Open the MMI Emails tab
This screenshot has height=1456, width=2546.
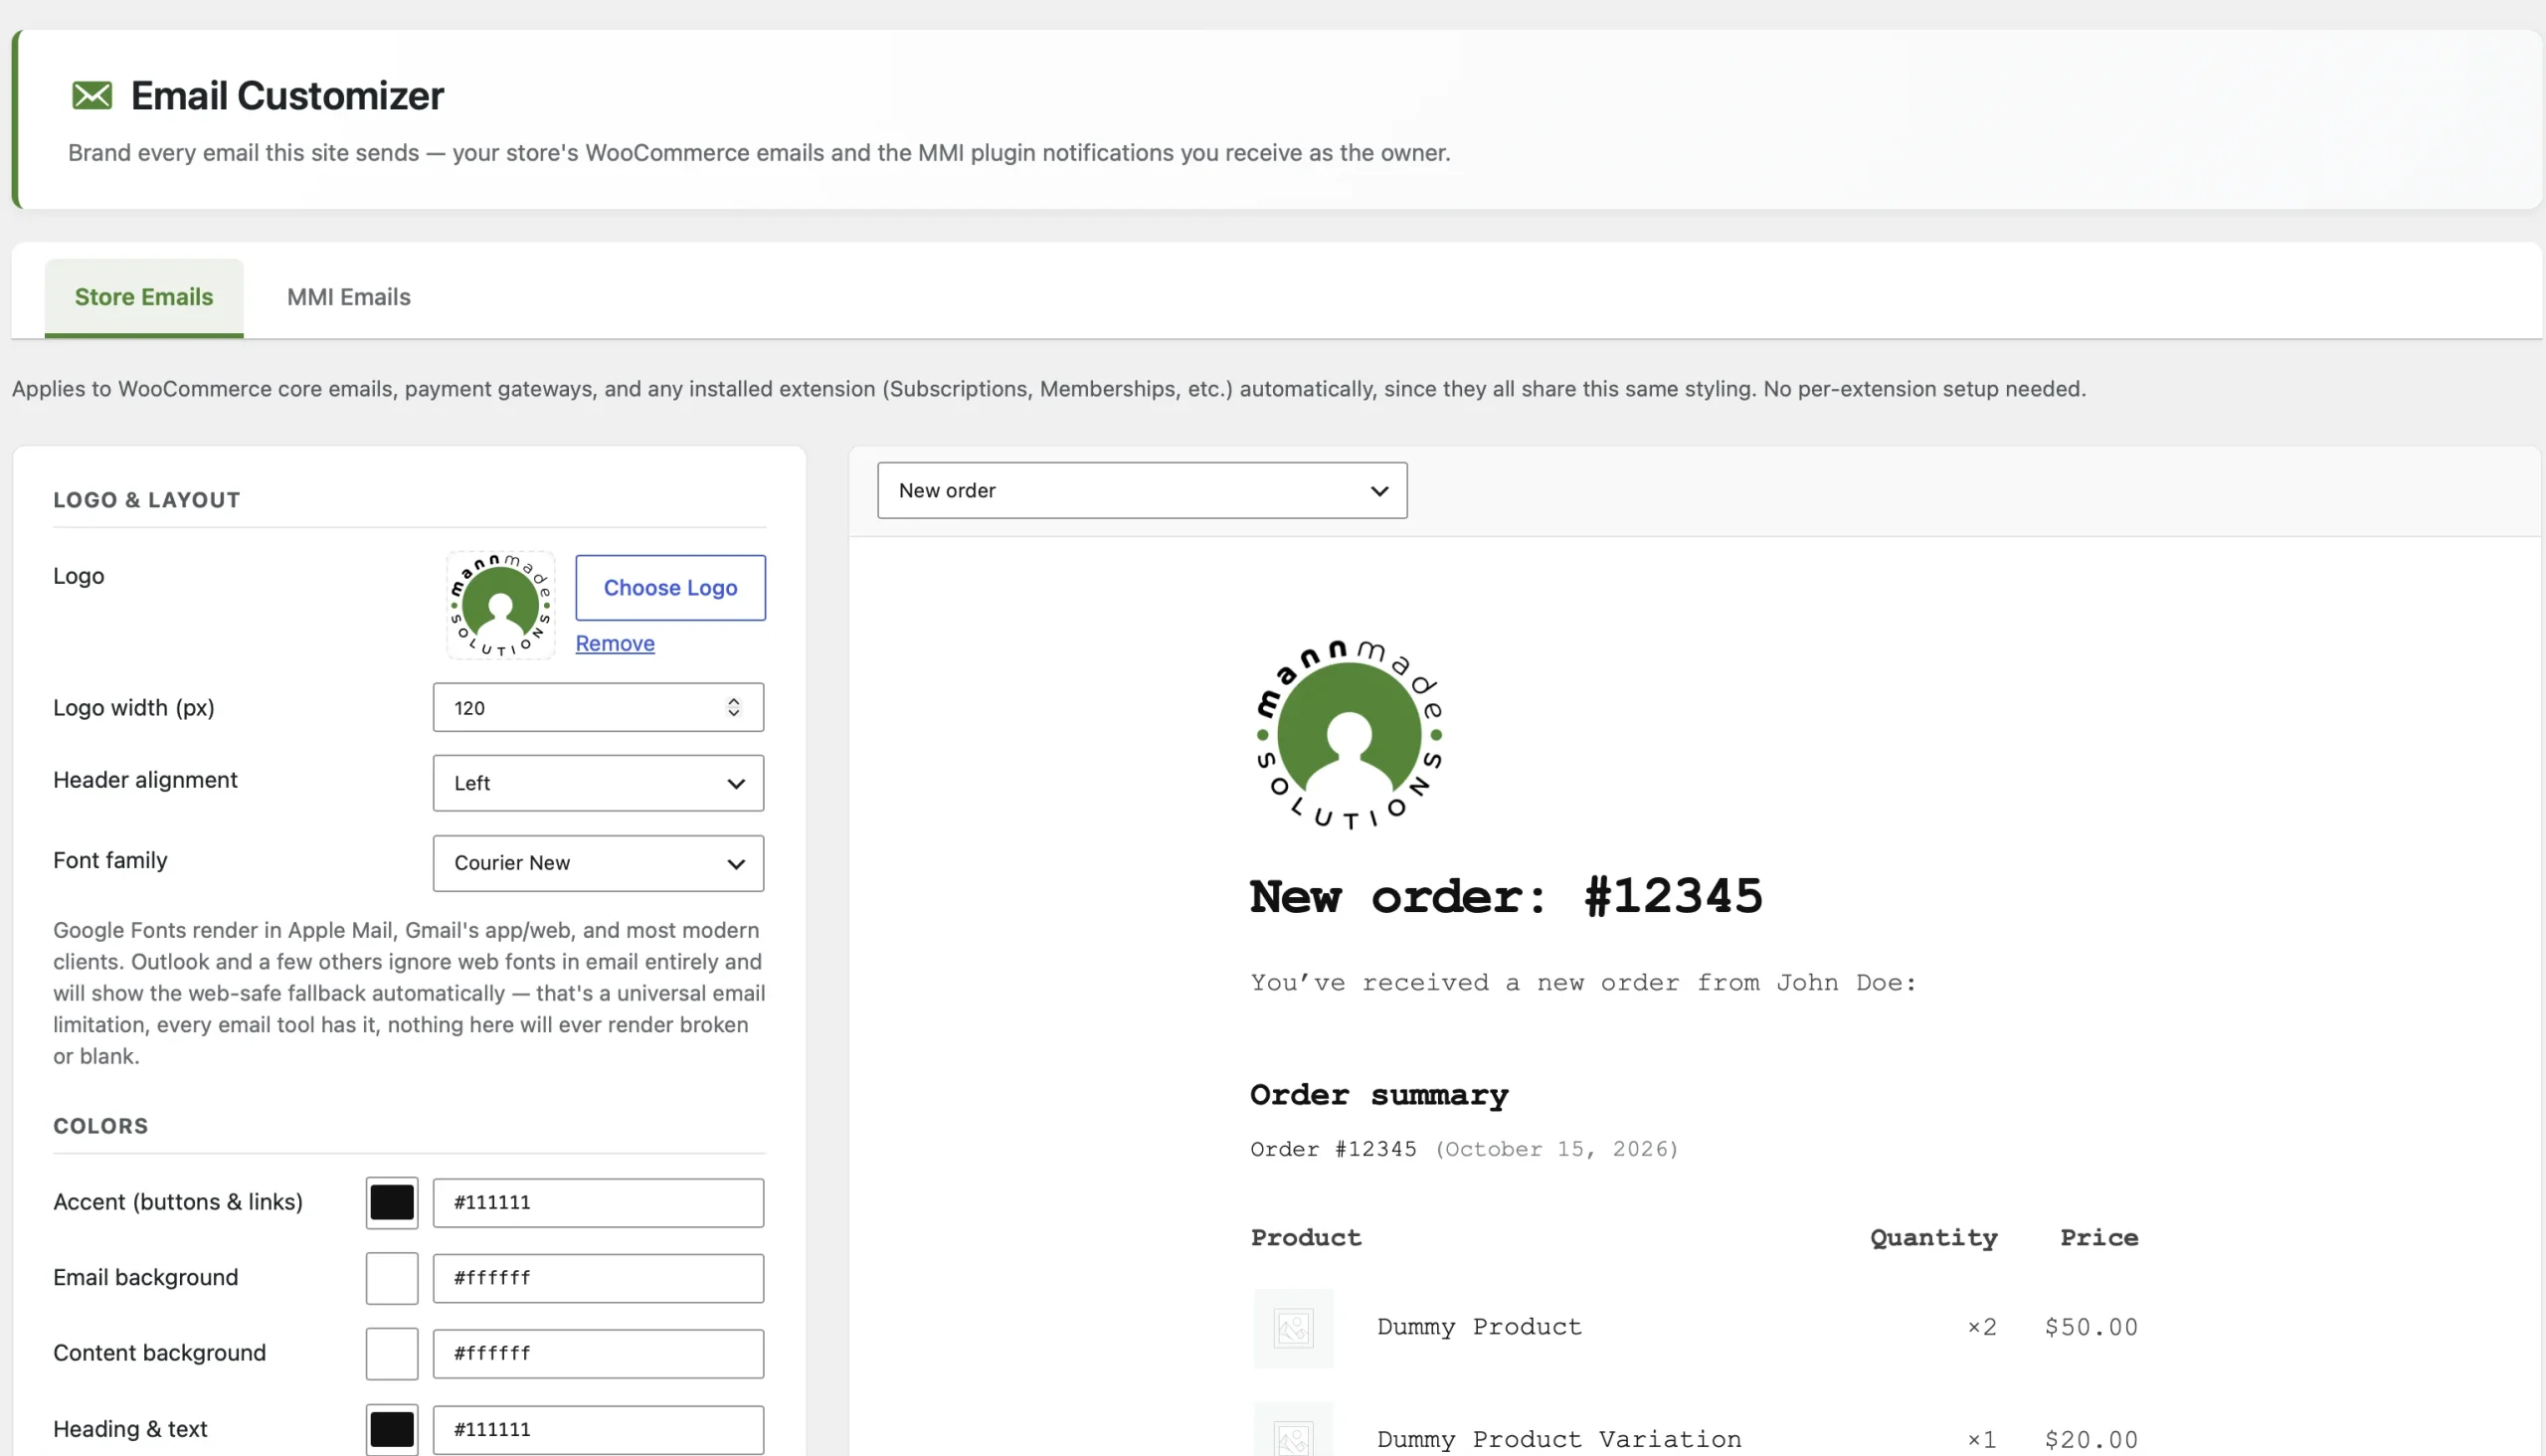(349, 297)
